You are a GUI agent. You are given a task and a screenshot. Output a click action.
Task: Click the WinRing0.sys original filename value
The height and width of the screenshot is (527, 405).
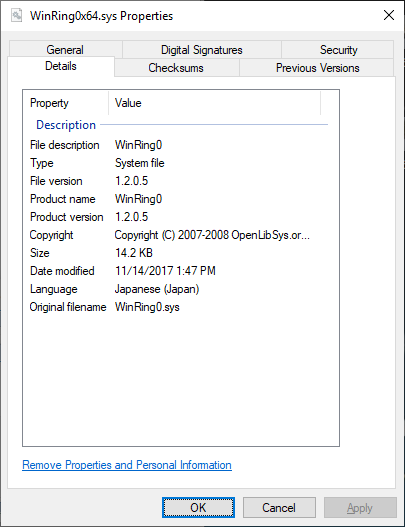tap(147, 307)
